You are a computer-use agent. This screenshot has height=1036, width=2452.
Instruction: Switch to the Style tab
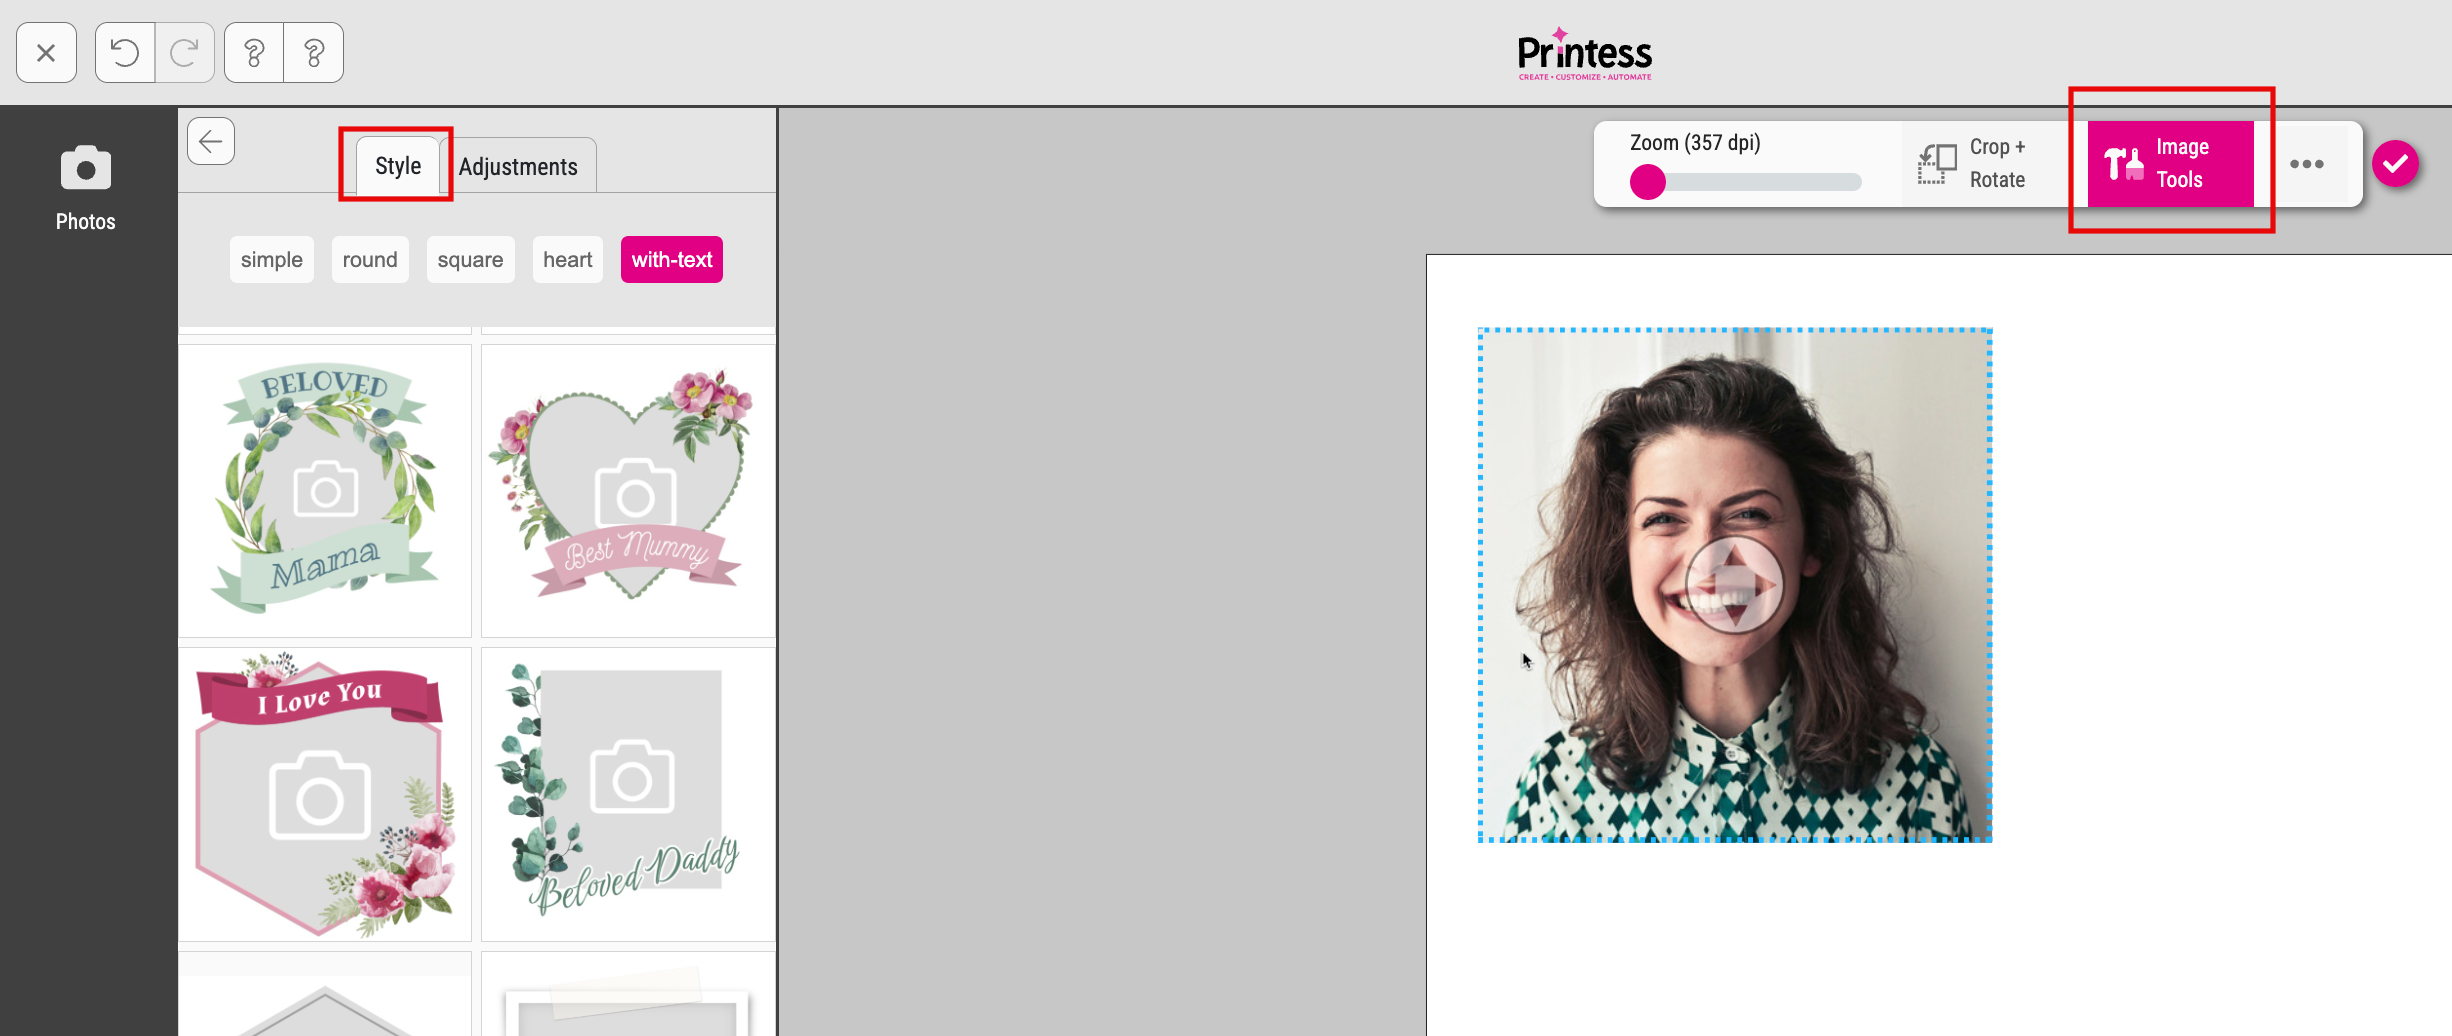[397, 166]
